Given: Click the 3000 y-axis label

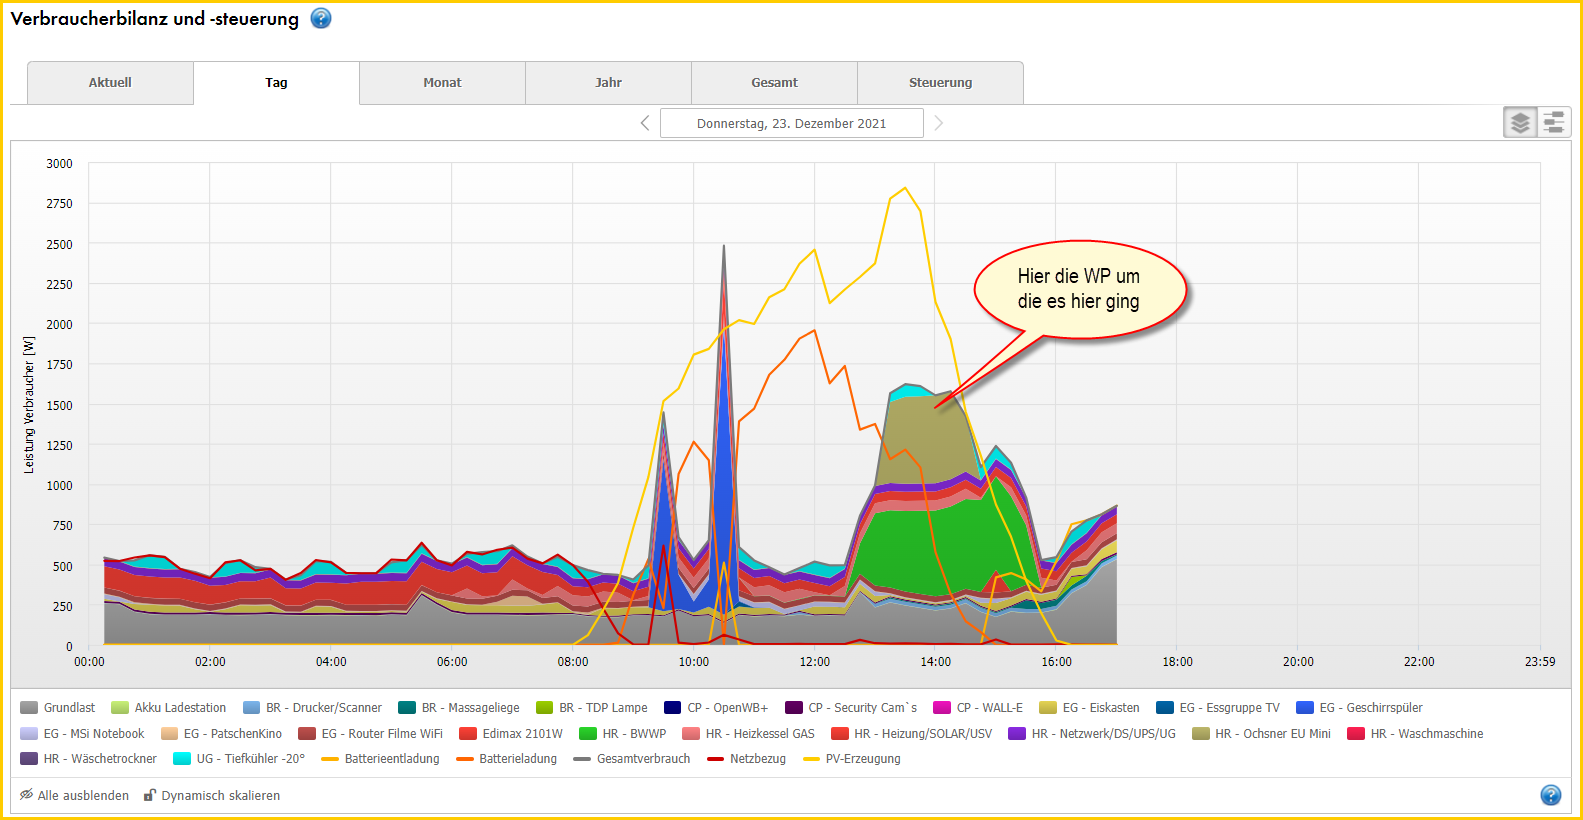Looking at the screenshot, I should point(59,163).
